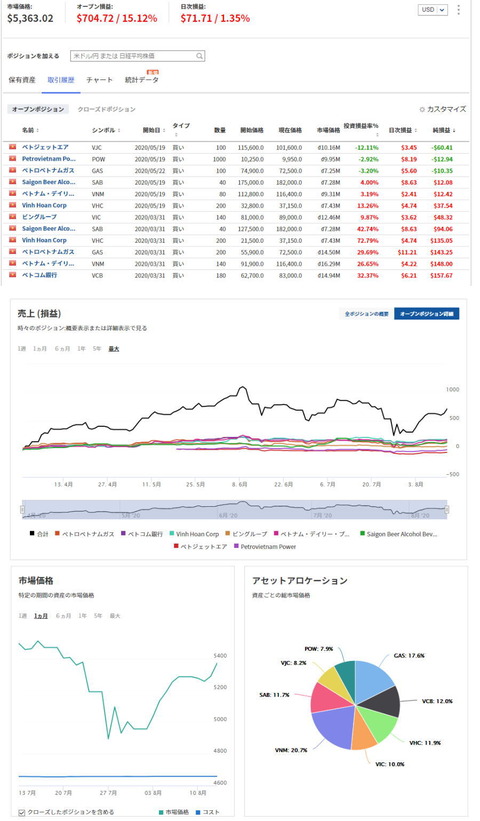Sort positions by 日次損益 column
This screenshot has height=821, width=480.
403,130
